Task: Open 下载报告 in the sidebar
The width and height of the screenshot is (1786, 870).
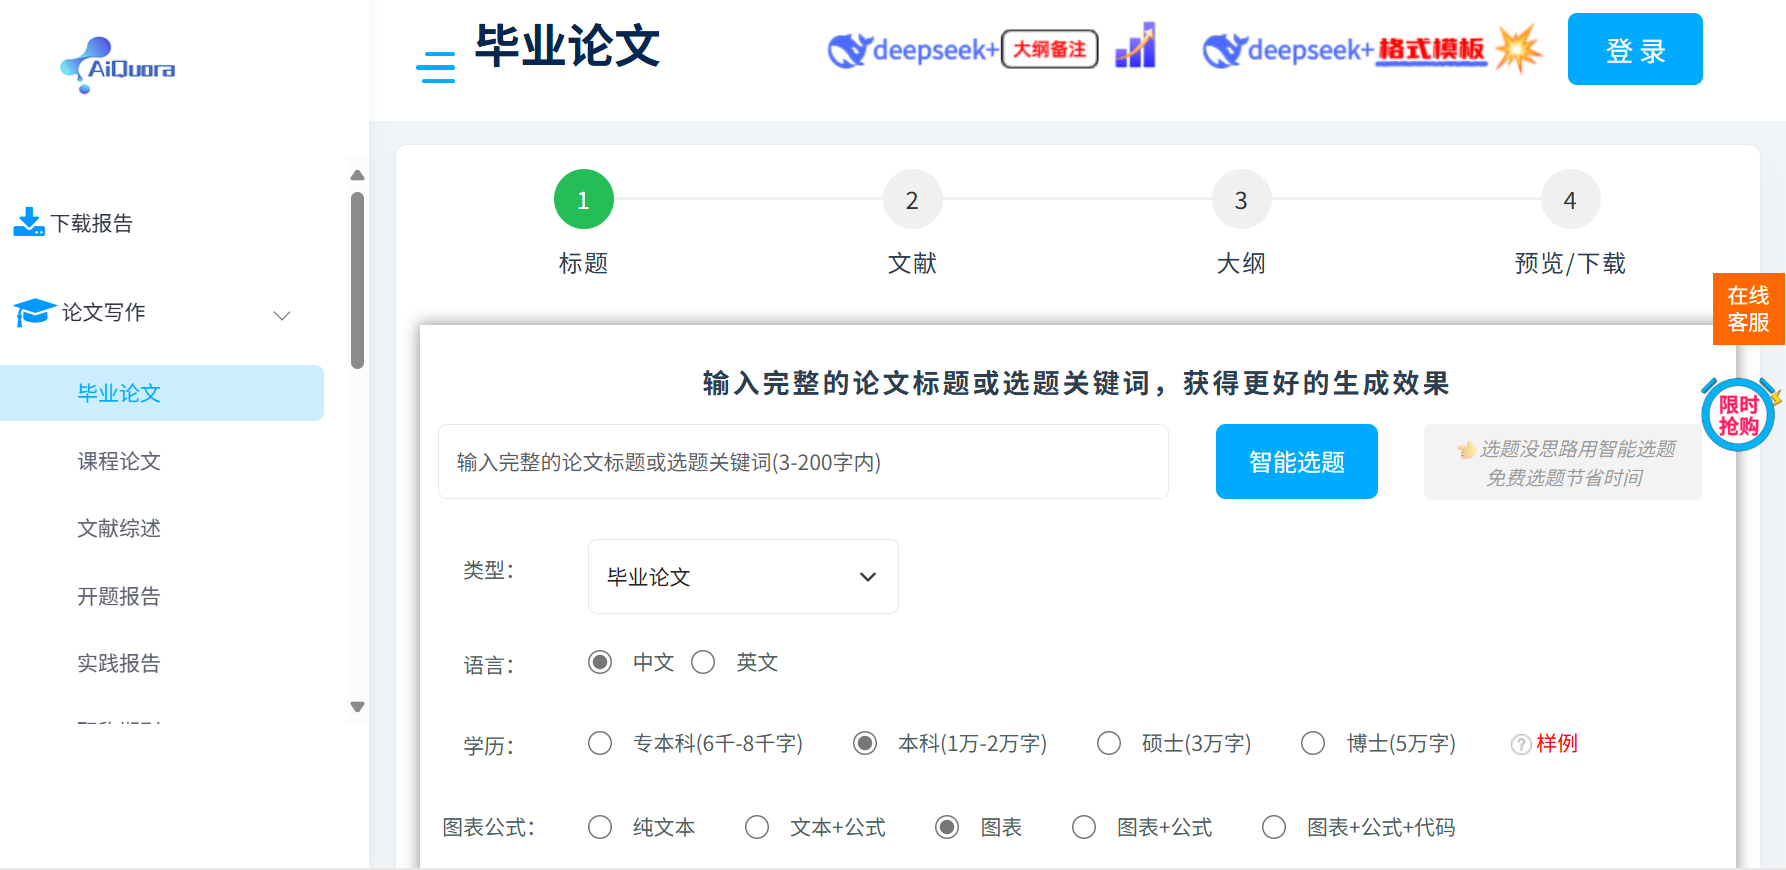Action: point(92,223)
